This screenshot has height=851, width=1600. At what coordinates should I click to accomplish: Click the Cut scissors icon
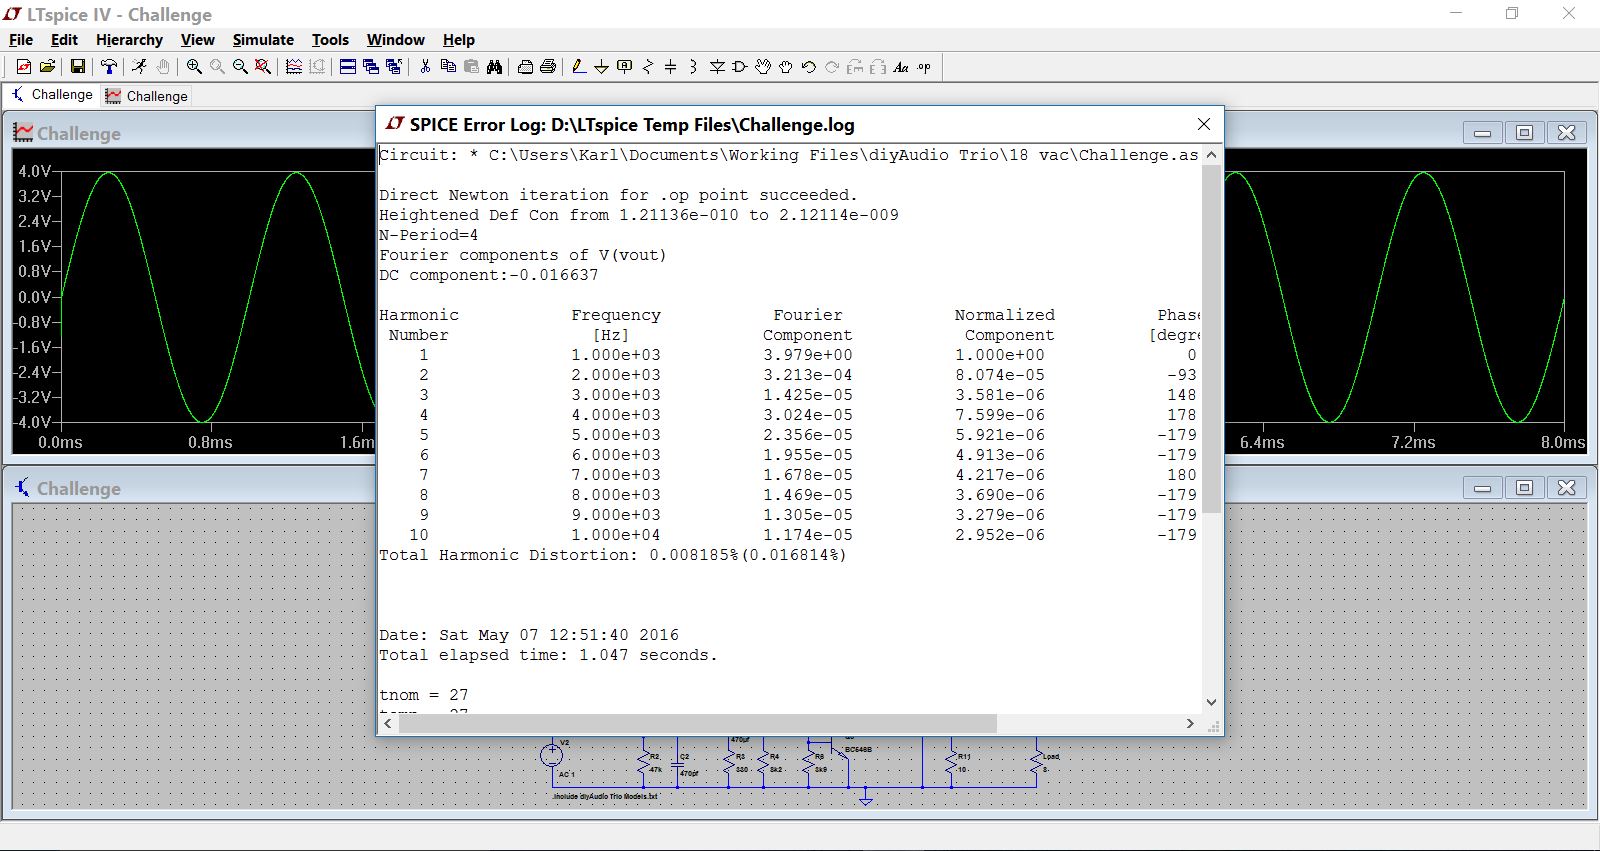coord(425,67)
